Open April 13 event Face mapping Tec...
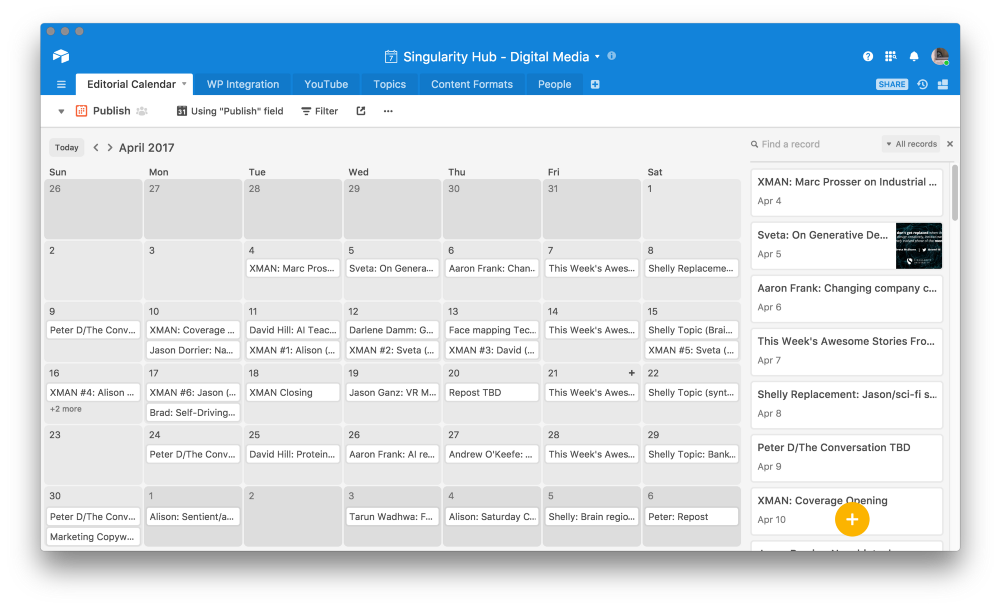Screen dimensions: 1000x608 click(492, 330)
